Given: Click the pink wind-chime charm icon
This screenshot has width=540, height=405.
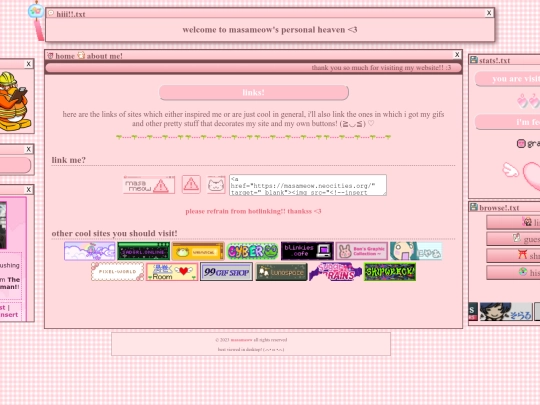Looking at the screenshot, I should [37, 20].
